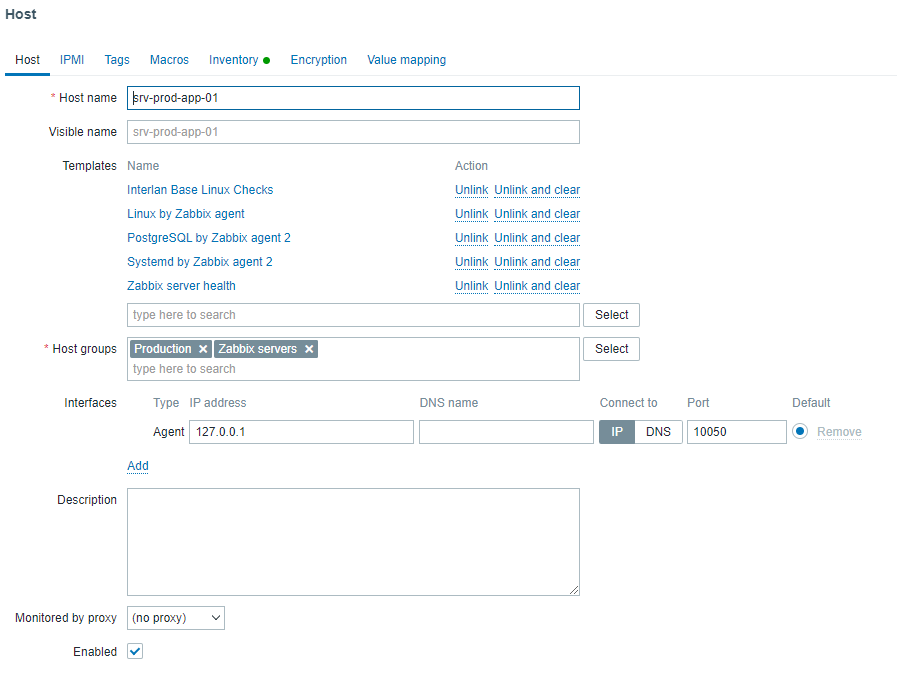Unlink and clear Zabbix server health template
The image size is (897, 675).
point(537,286)
